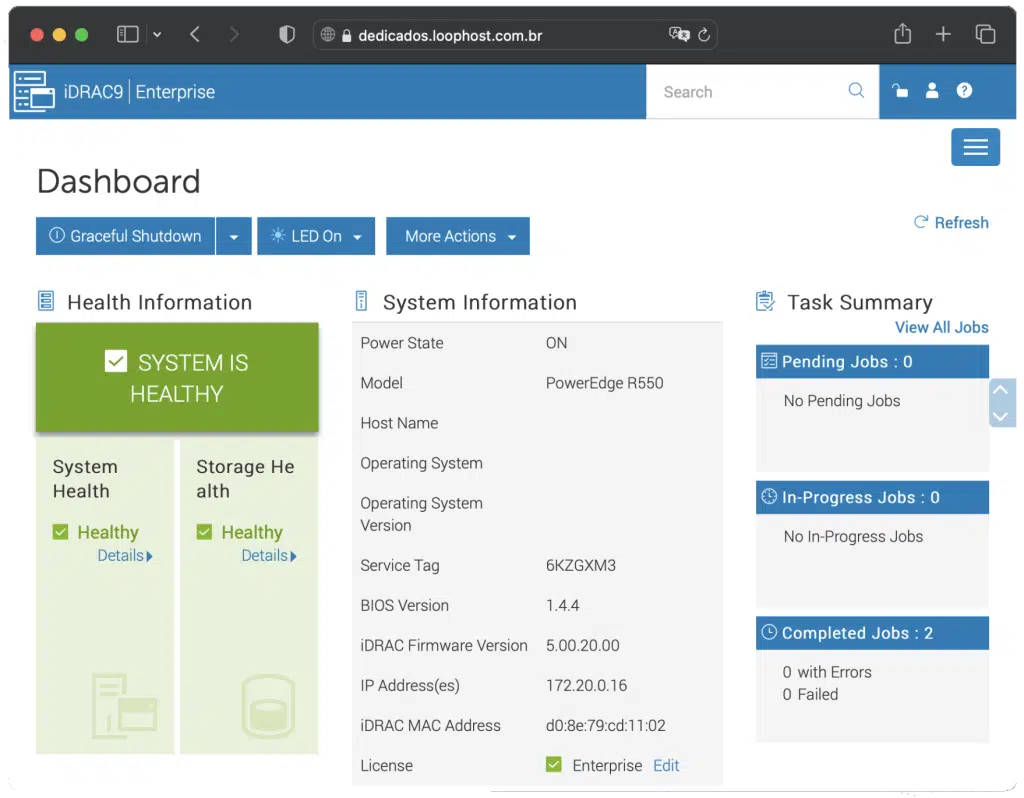
Task: Click the Task Summary clipboard icon
Action: point(765,301)
